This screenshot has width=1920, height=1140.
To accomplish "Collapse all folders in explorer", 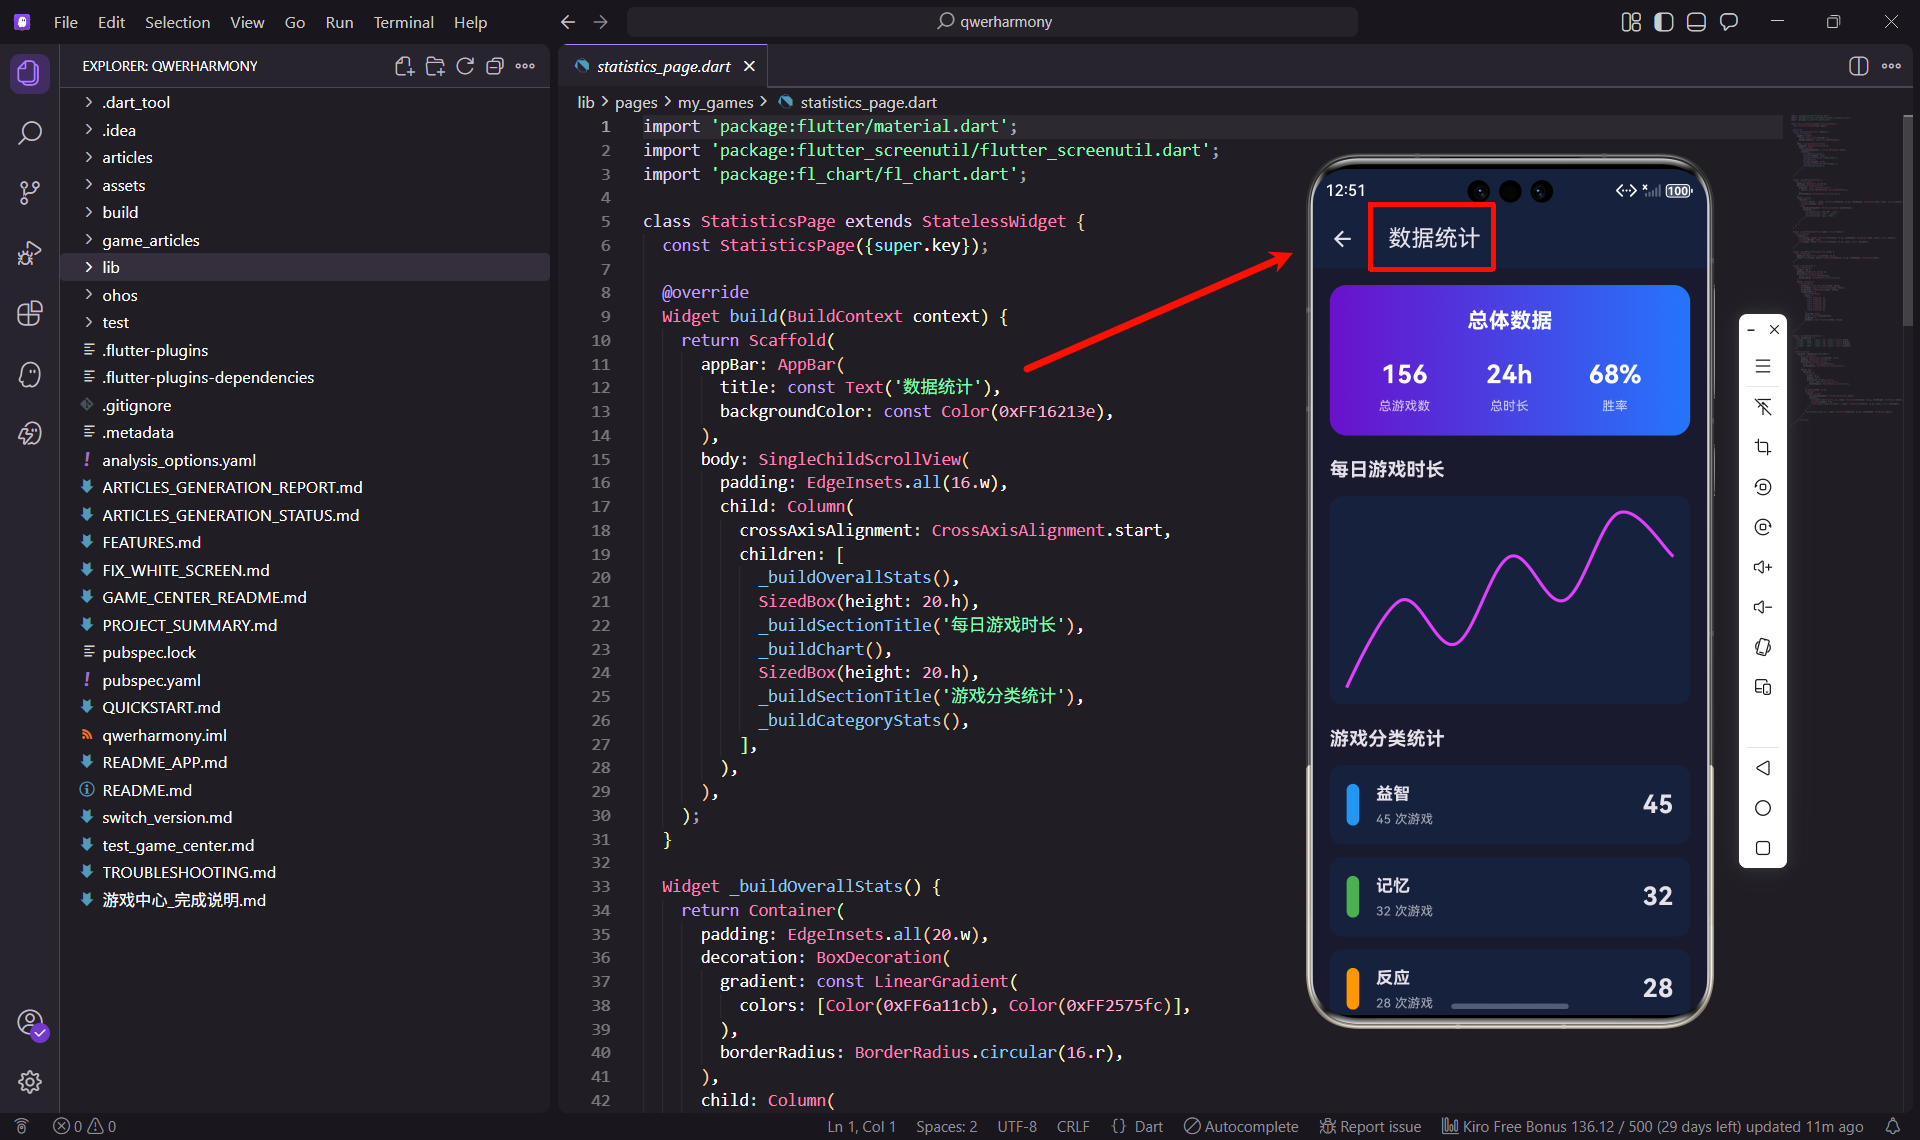I will 494,66.
